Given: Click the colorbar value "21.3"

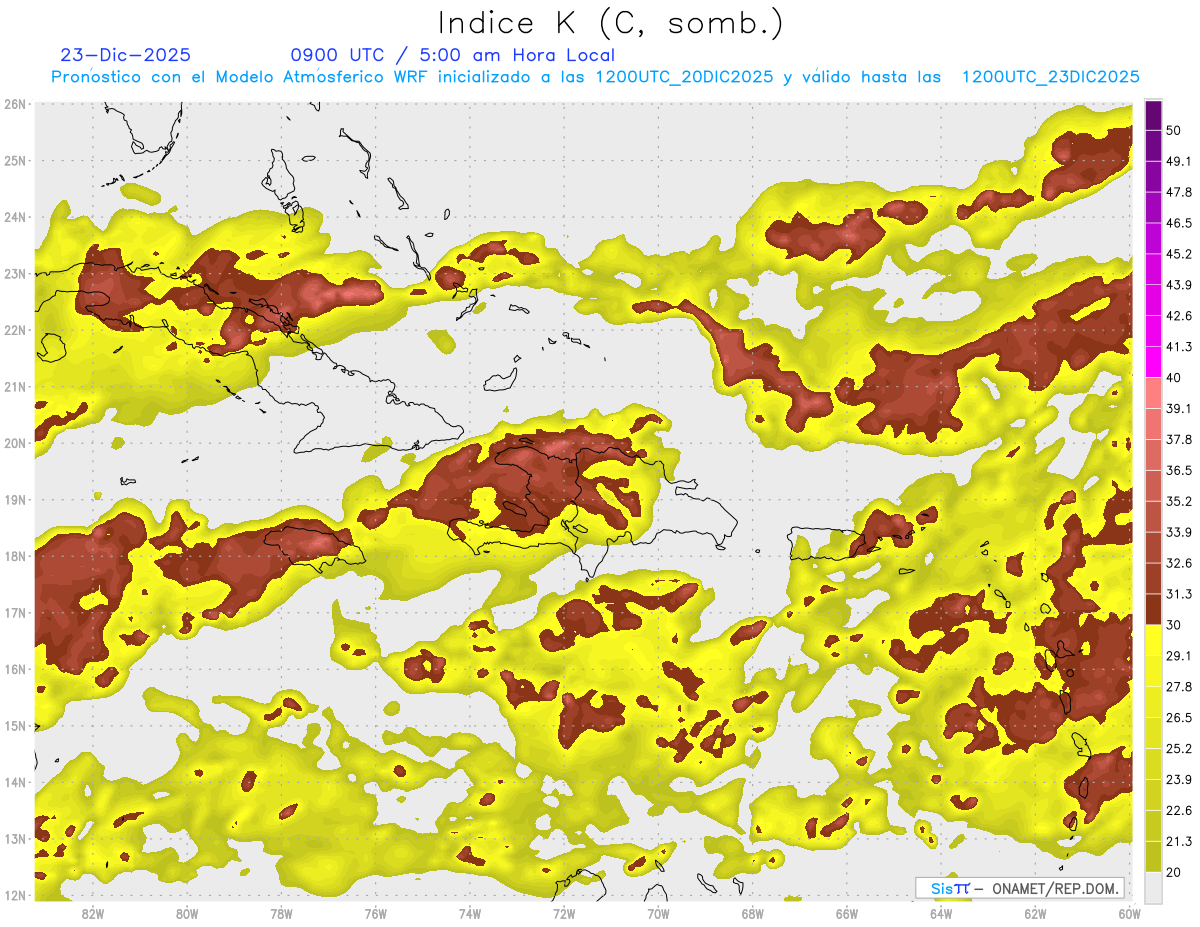Looking at the screenshot, I should (1179, 841).
